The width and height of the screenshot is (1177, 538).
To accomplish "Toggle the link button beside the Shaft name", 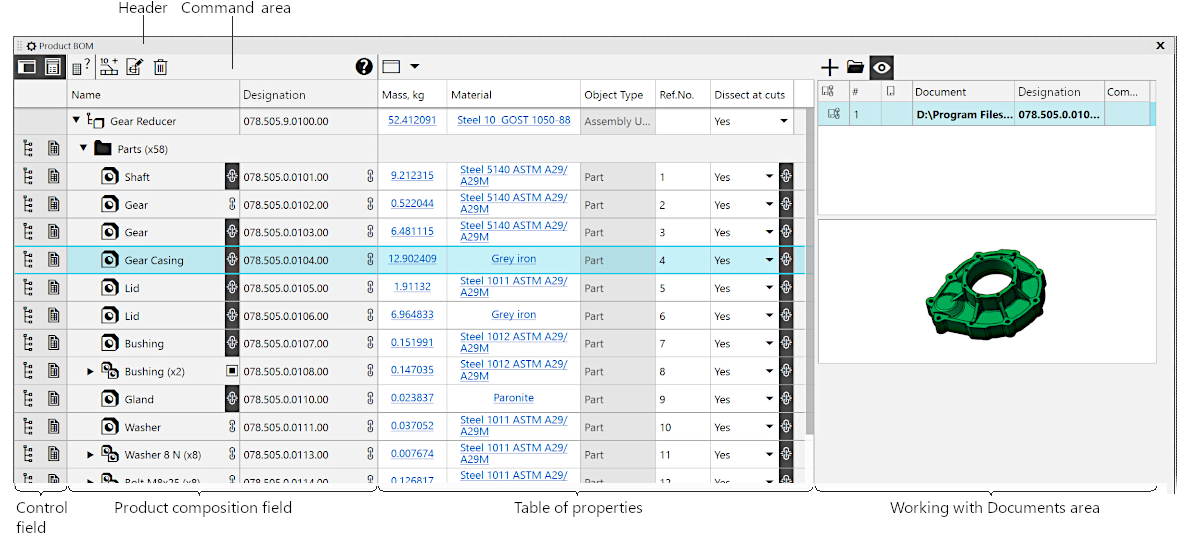I will click(x=232, y=177).
